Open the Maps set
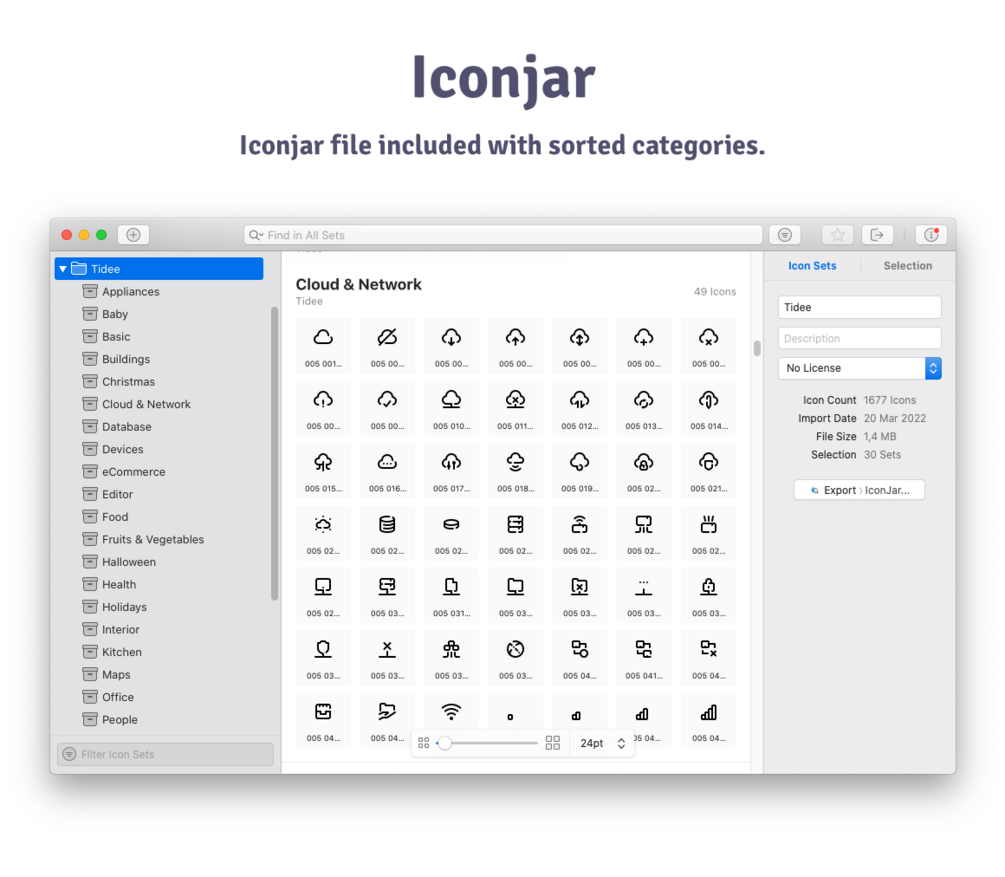Viewport: 1005px width, 877px height. (116, 674)
